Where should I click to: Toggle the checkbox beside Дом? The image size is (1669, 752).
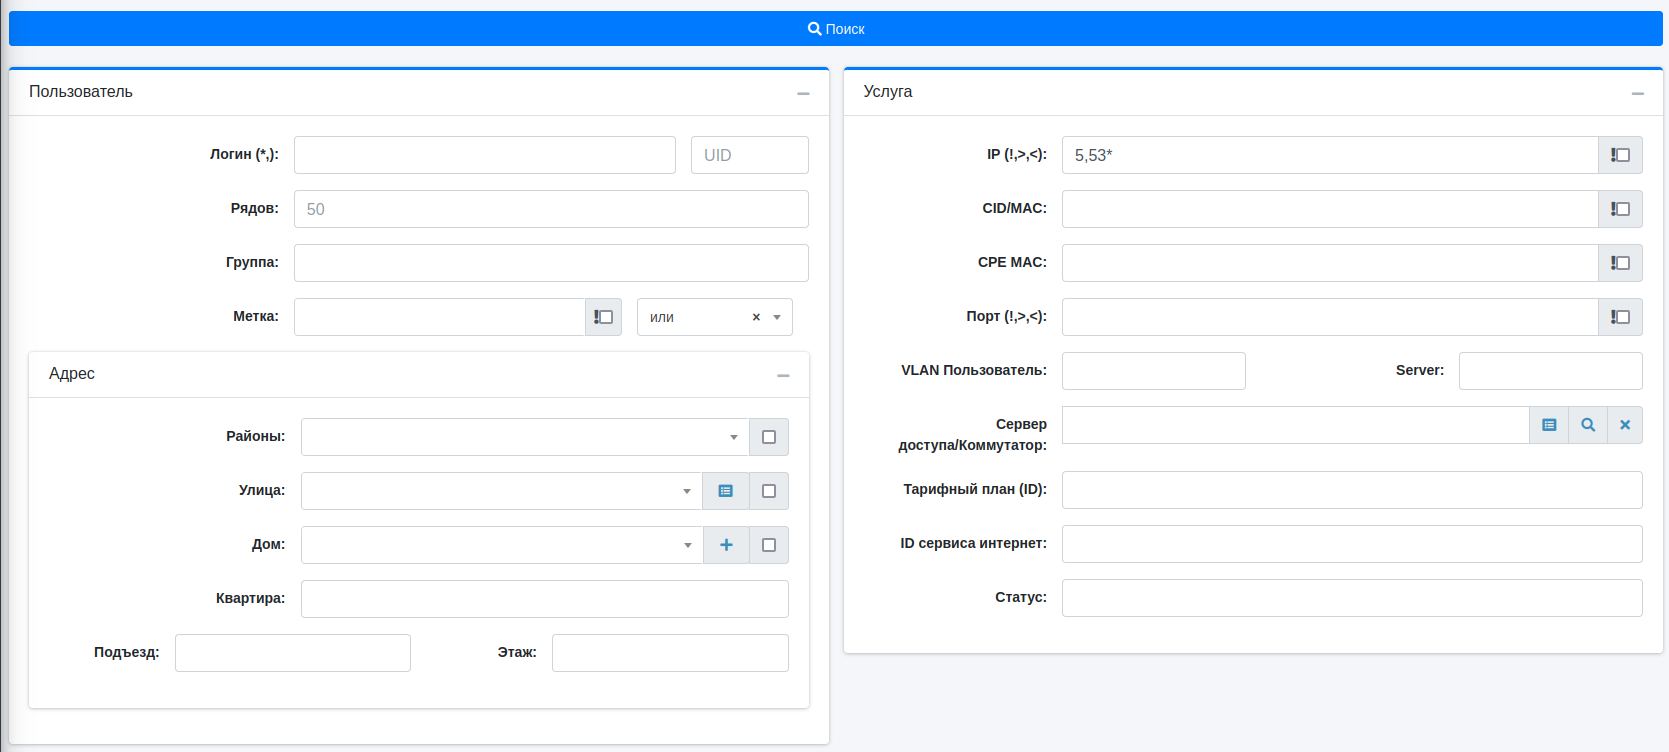(769, 545)
